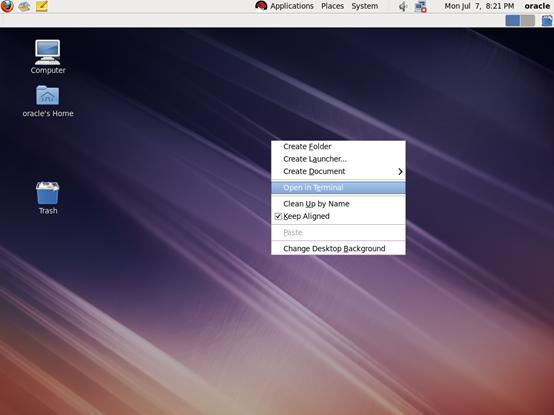554x415 pixels.
Task: Choose Create Folder from context menu
Action: point(338,147)
